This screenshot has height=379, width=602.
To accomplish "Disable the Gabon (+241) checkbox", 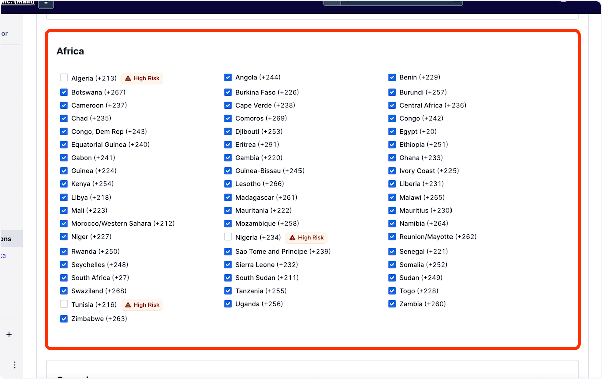I will [x=64, y=157].
